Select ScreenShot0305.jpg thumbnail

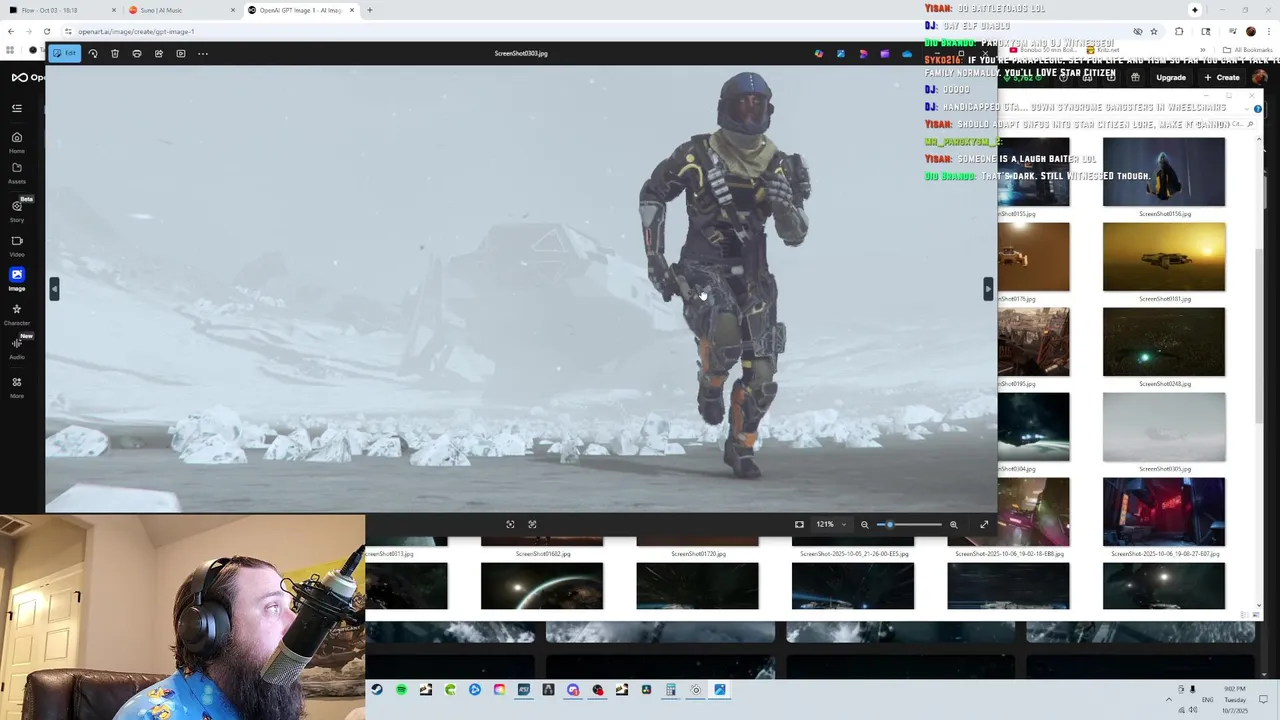(1164, 427)
